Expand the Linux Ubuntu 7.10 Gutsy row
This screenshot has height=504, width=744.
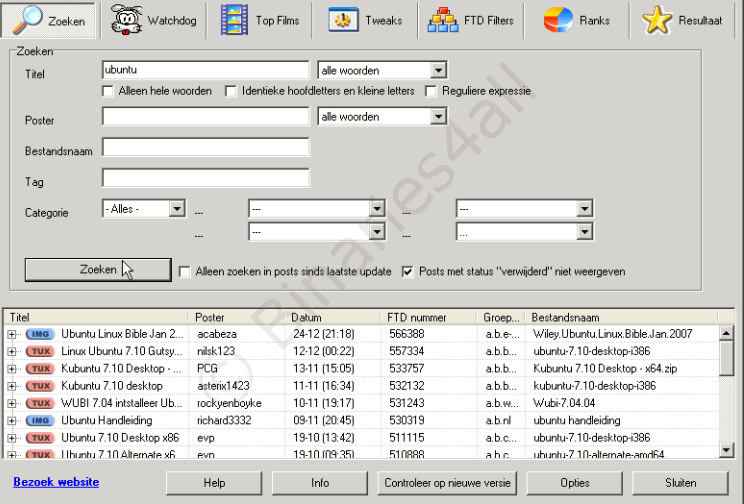[12, 352]
